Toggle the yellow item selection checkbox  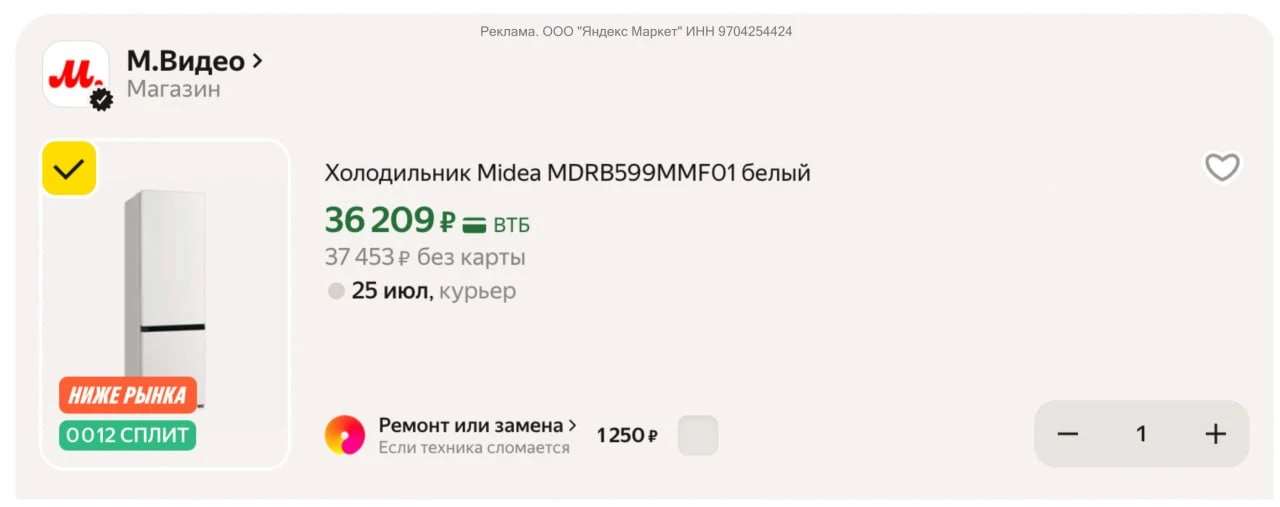coord(69,169)
